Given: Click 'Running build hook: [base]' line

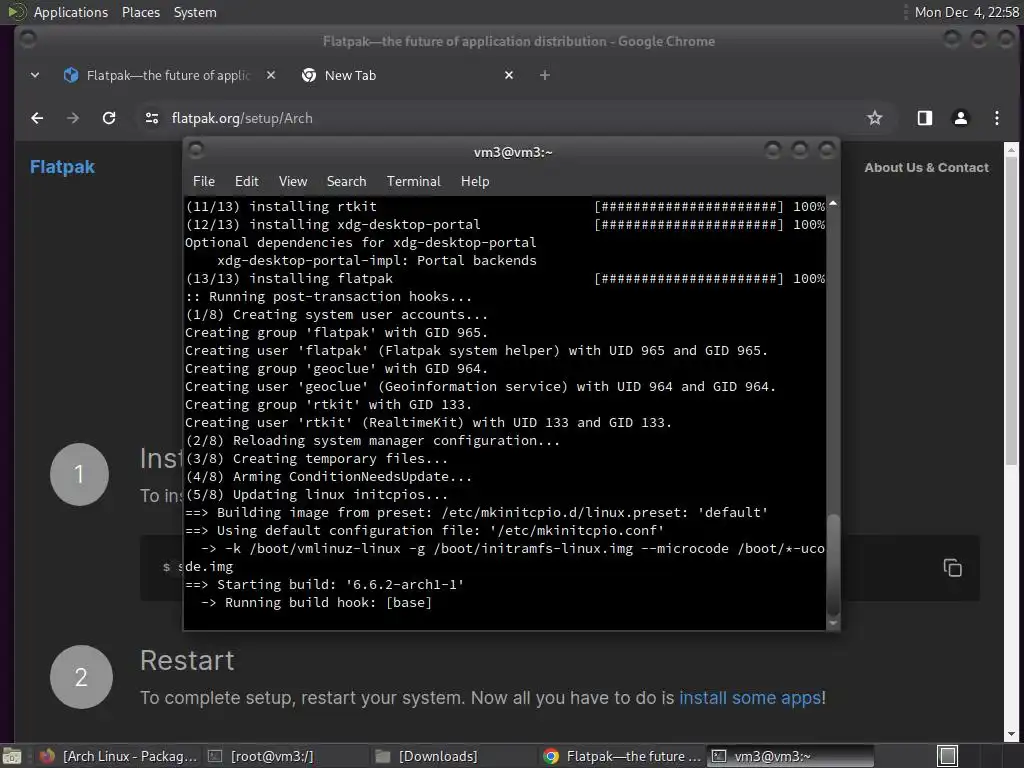Looking at the screenshot, I should coord(317,602).
